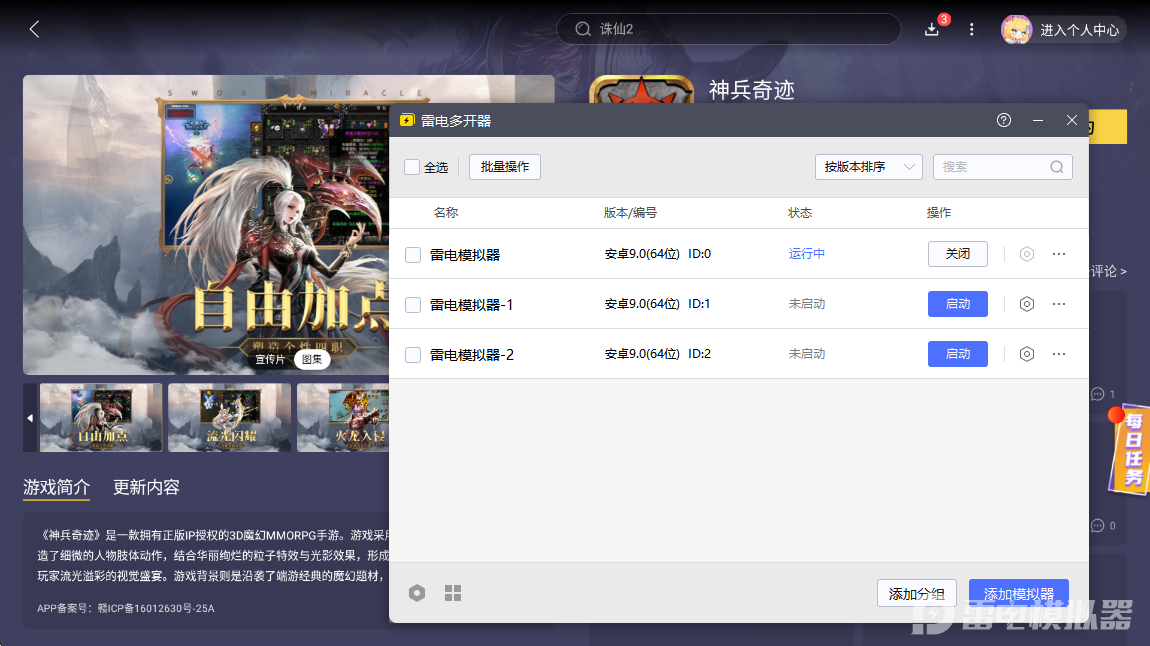The width and height of the screenshot is (1150, 646).
Task: Click 添加分组 button
Action: point(917,593)
